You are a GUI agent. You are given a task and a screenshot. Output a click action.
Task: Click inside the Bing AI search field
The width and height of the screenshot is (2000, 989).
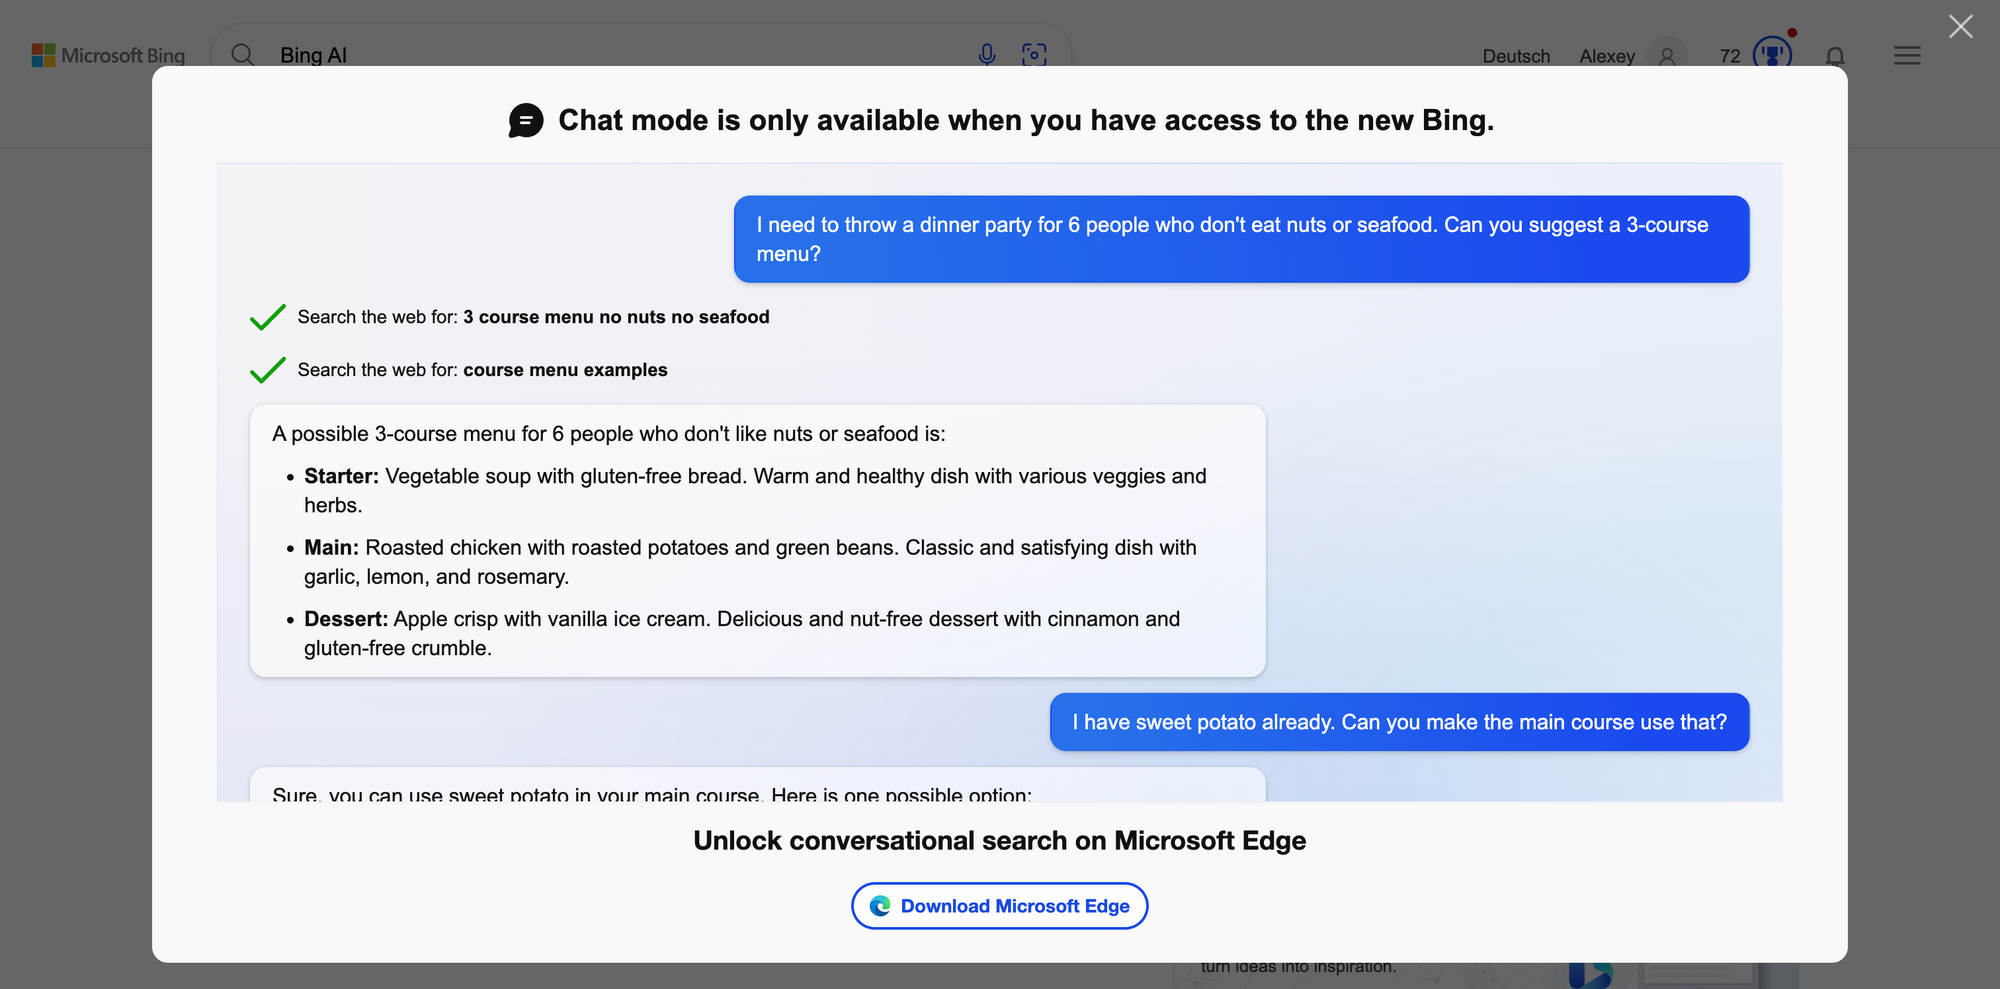pos(600,55)
